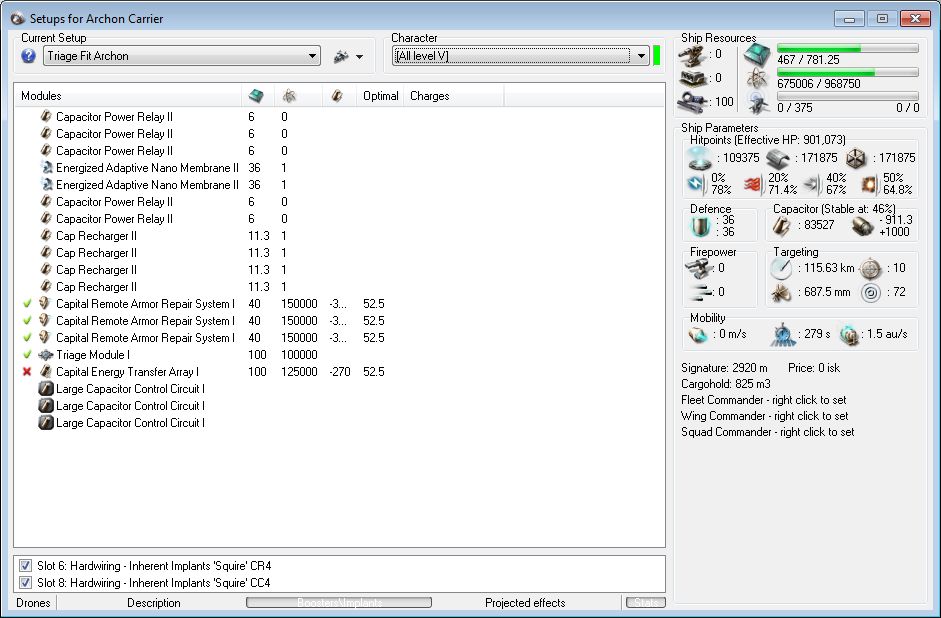Click the drone bandwidth bar 0 / 375

point(847,96)
